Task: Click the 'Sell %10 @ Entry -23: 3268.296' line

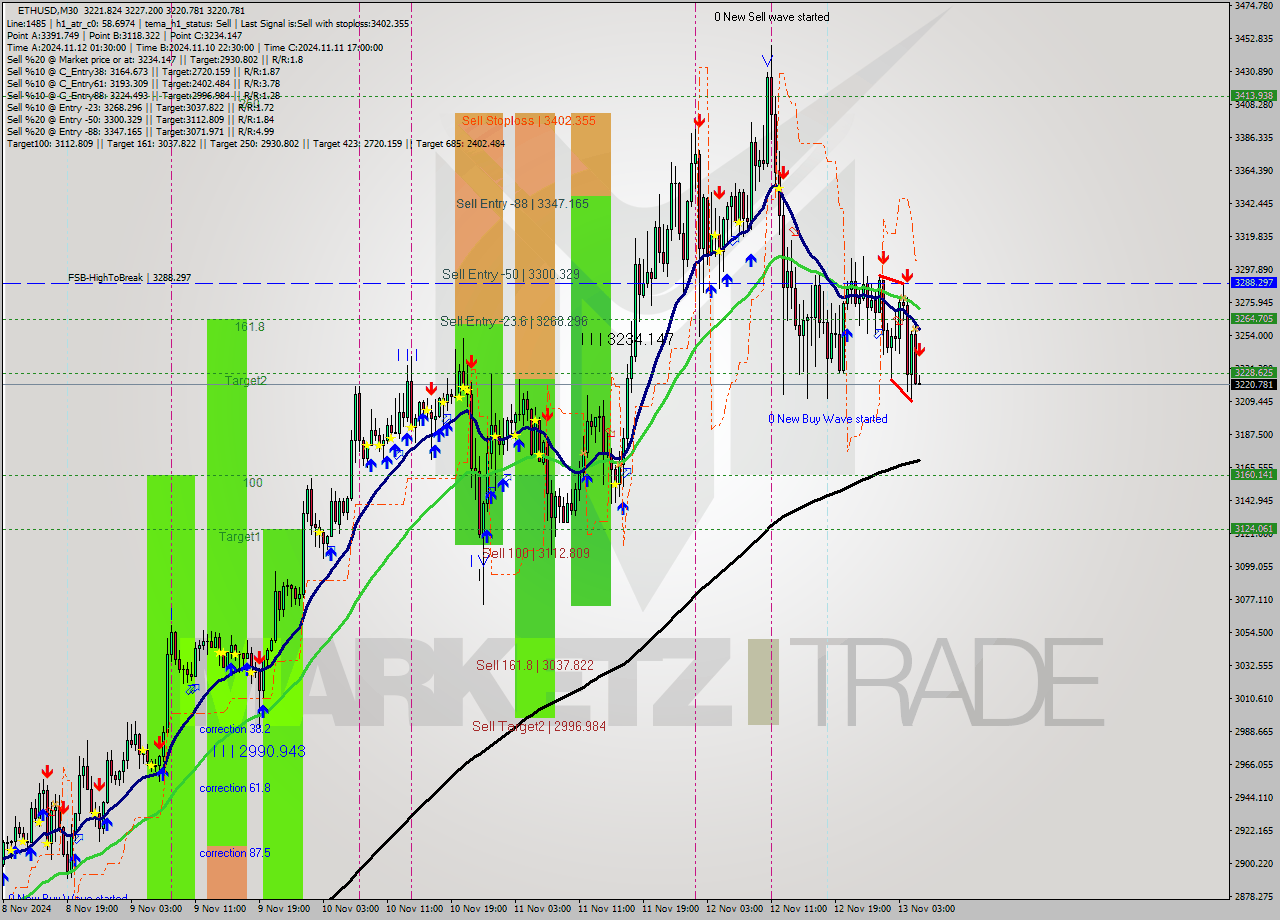Action: pyautogui.click(x=140, y=108)
